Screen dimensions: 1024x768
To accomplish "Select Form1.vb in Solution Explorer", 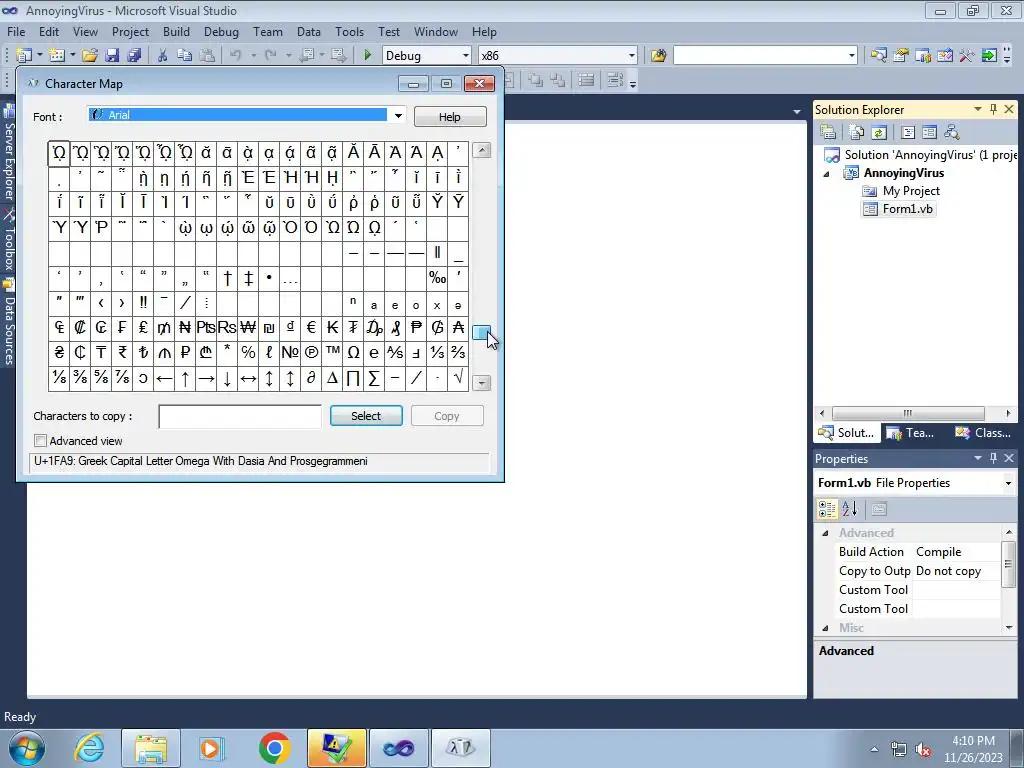I will [907, 209].
